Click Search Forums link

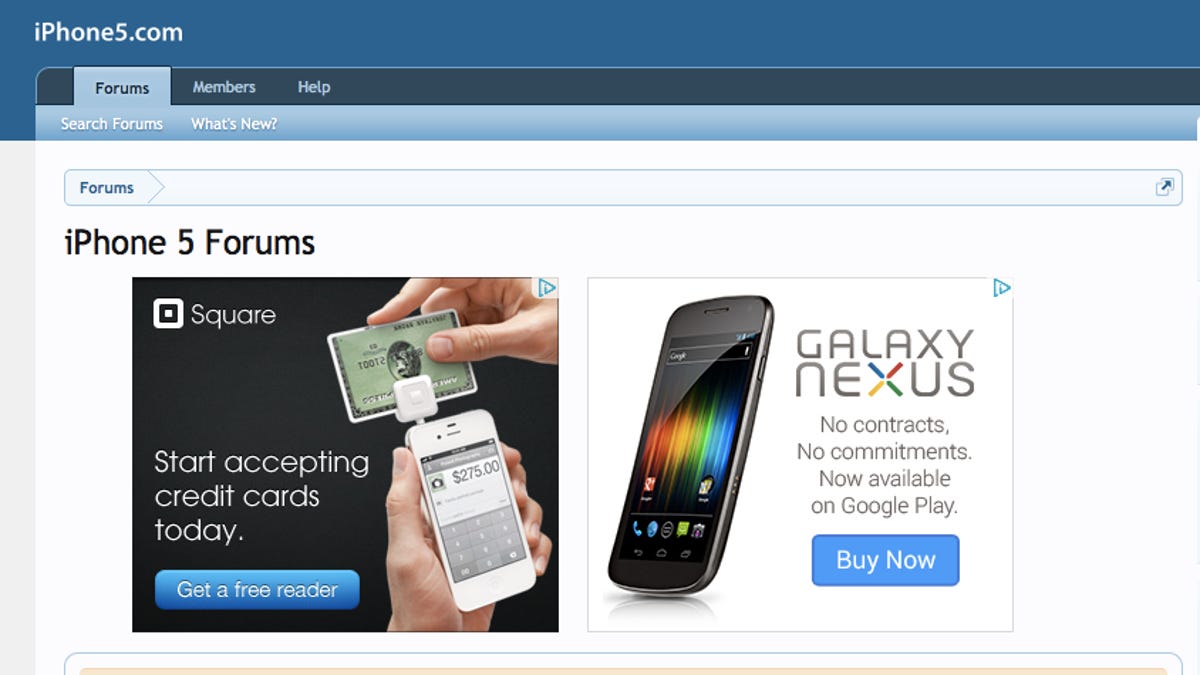(112, 124)
